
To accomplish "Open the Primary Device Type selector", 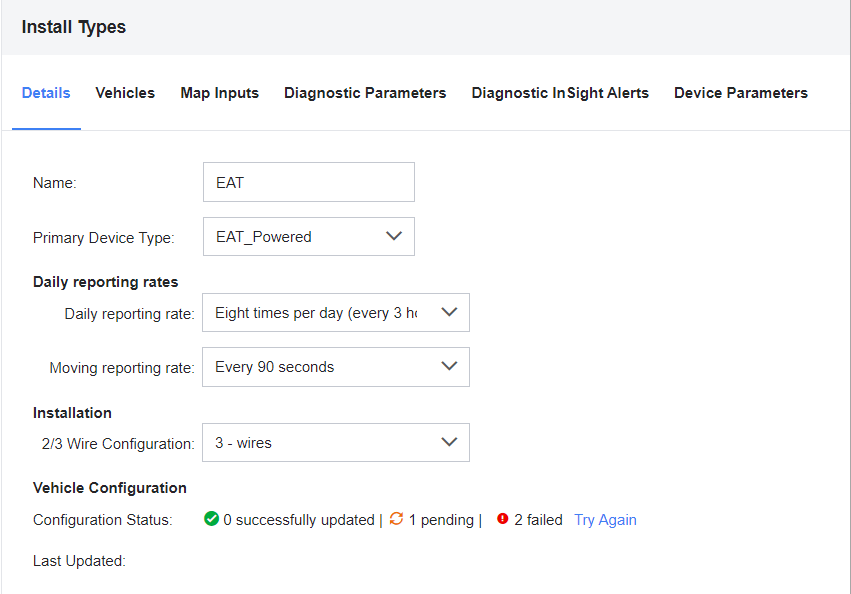I will click(308, 236).
